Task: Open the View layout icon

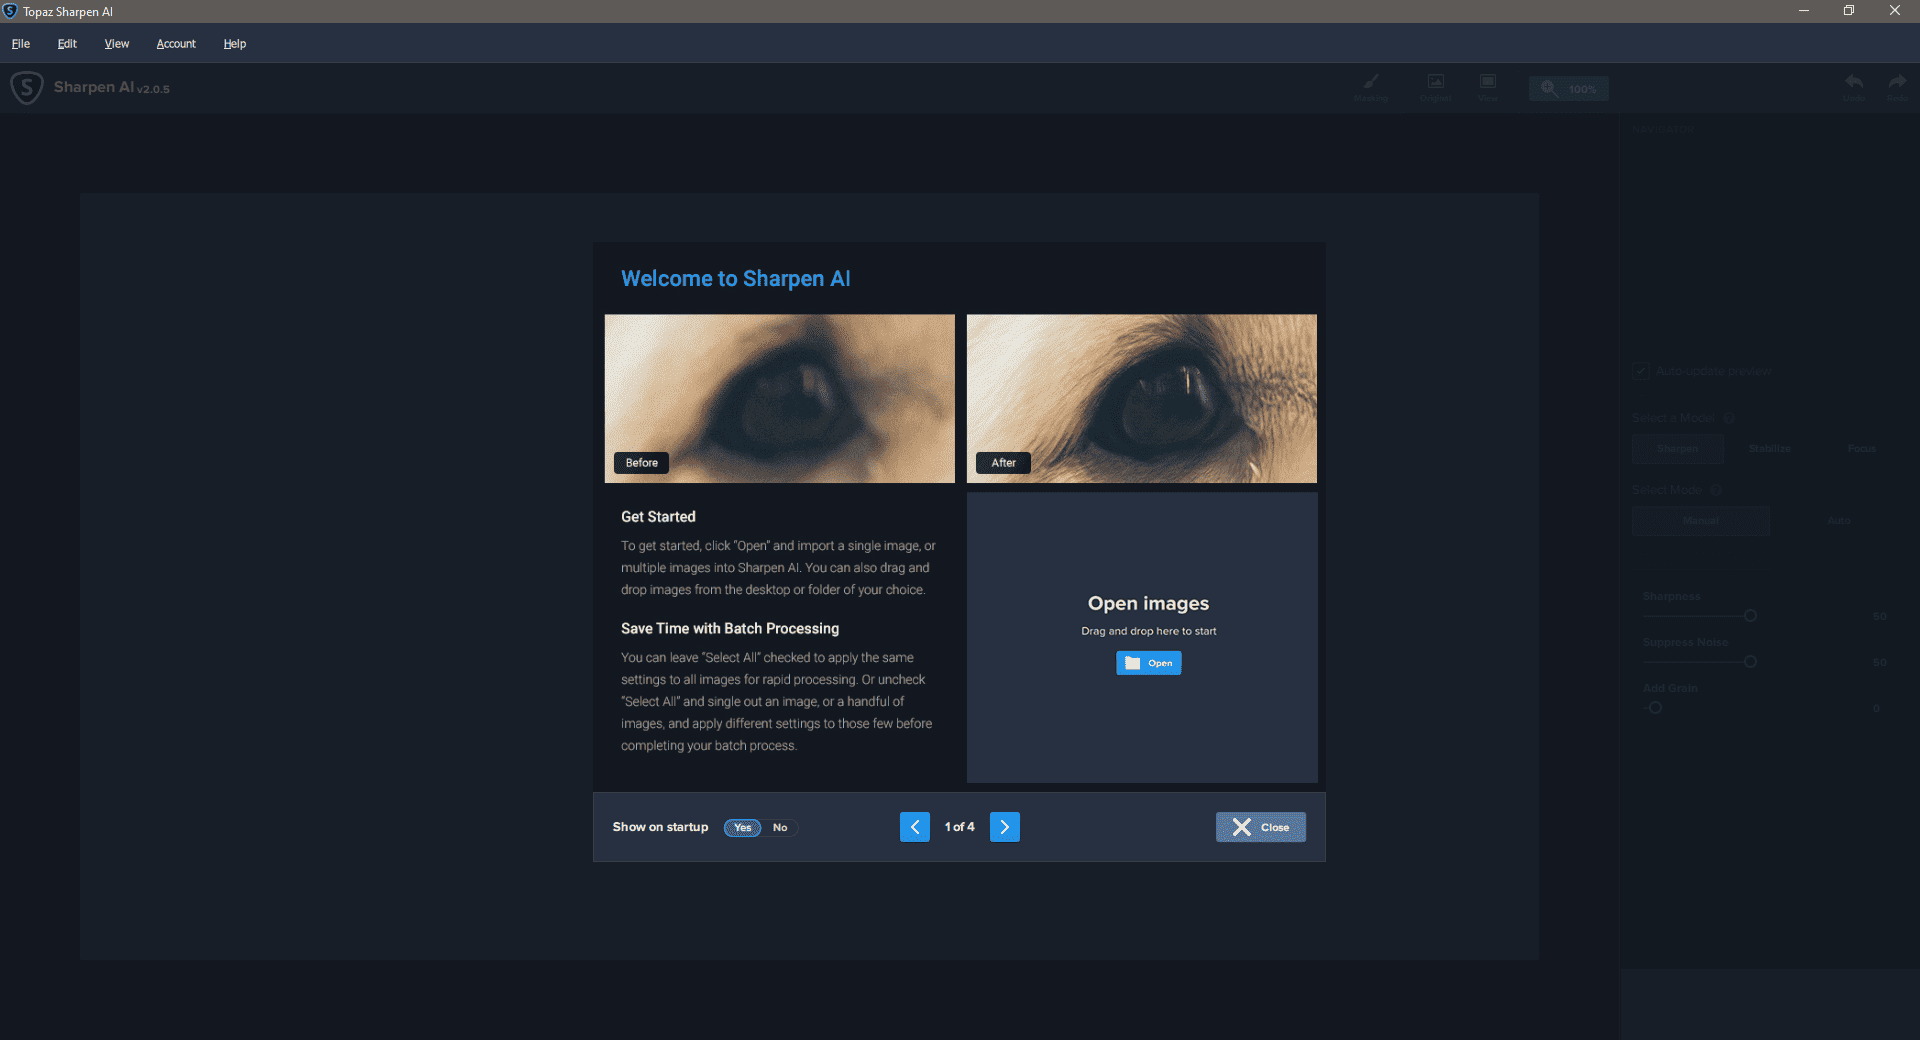Action: coord(1488,87)
